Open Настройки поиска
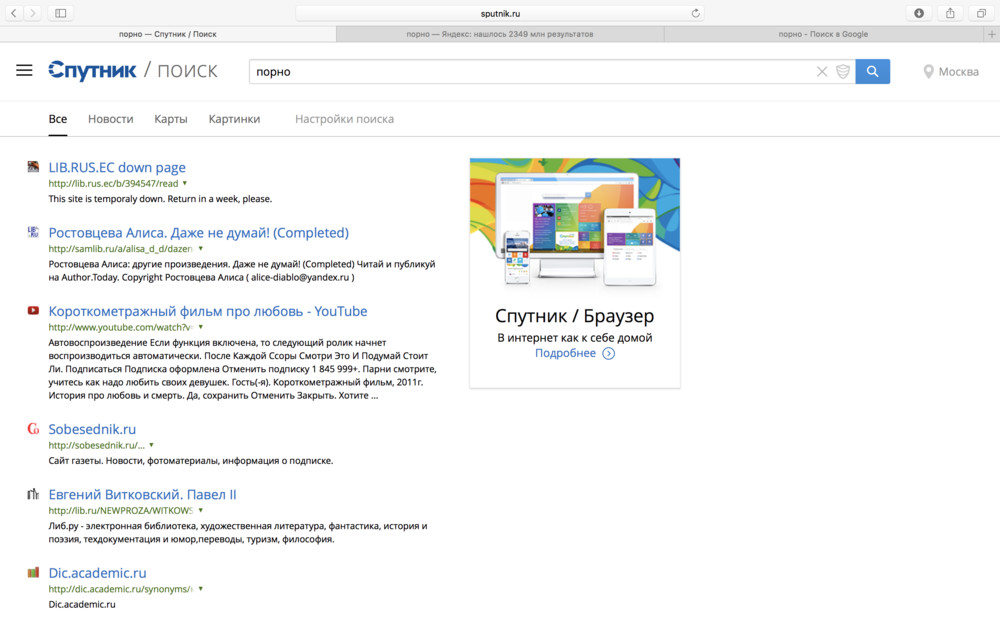 click(344, 119)
